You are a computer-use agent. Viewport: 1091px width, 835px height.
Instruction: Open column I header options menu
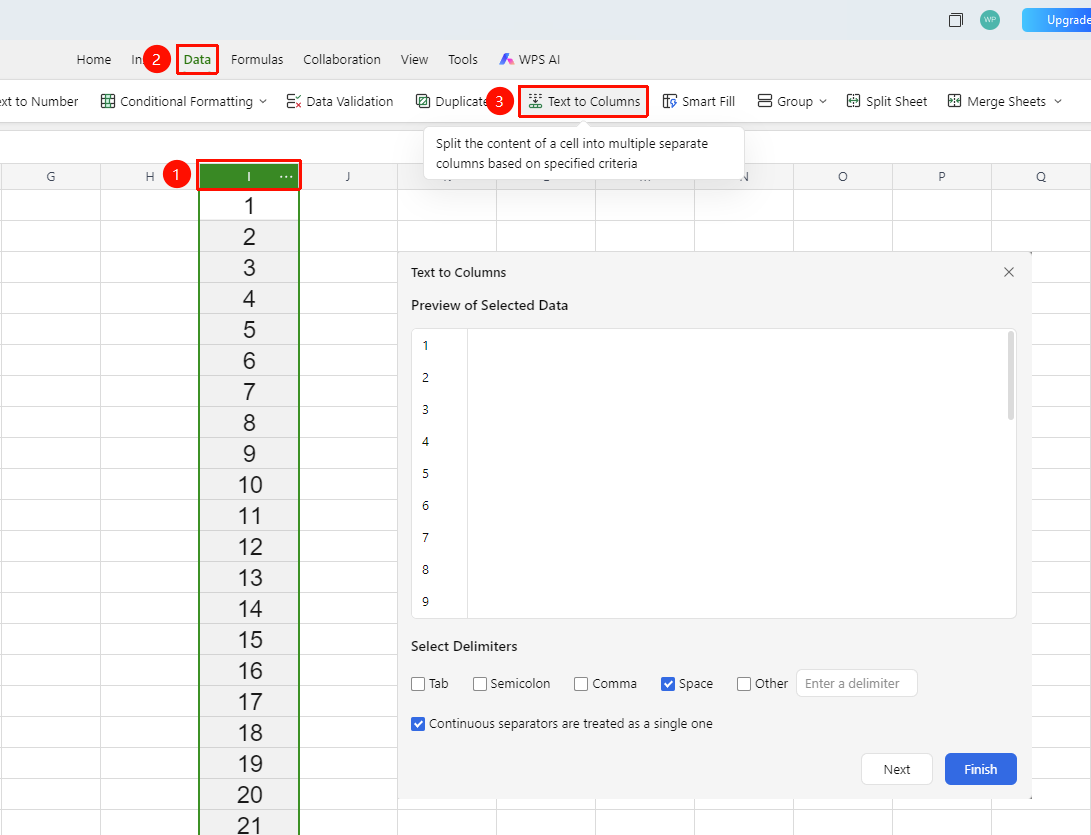pyautogui.click(x=286, y=177)
